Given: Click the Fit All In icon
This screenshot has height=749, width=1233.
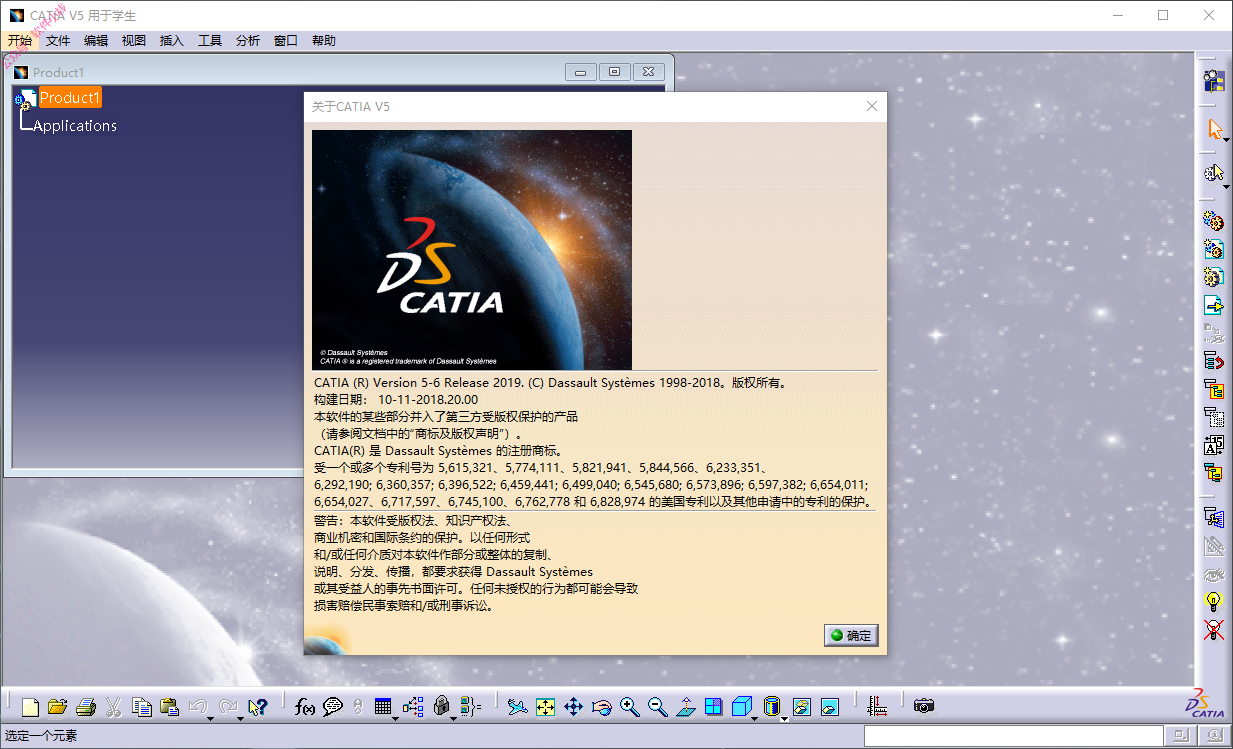Looking at the screenshot, I should pos(545,707).
